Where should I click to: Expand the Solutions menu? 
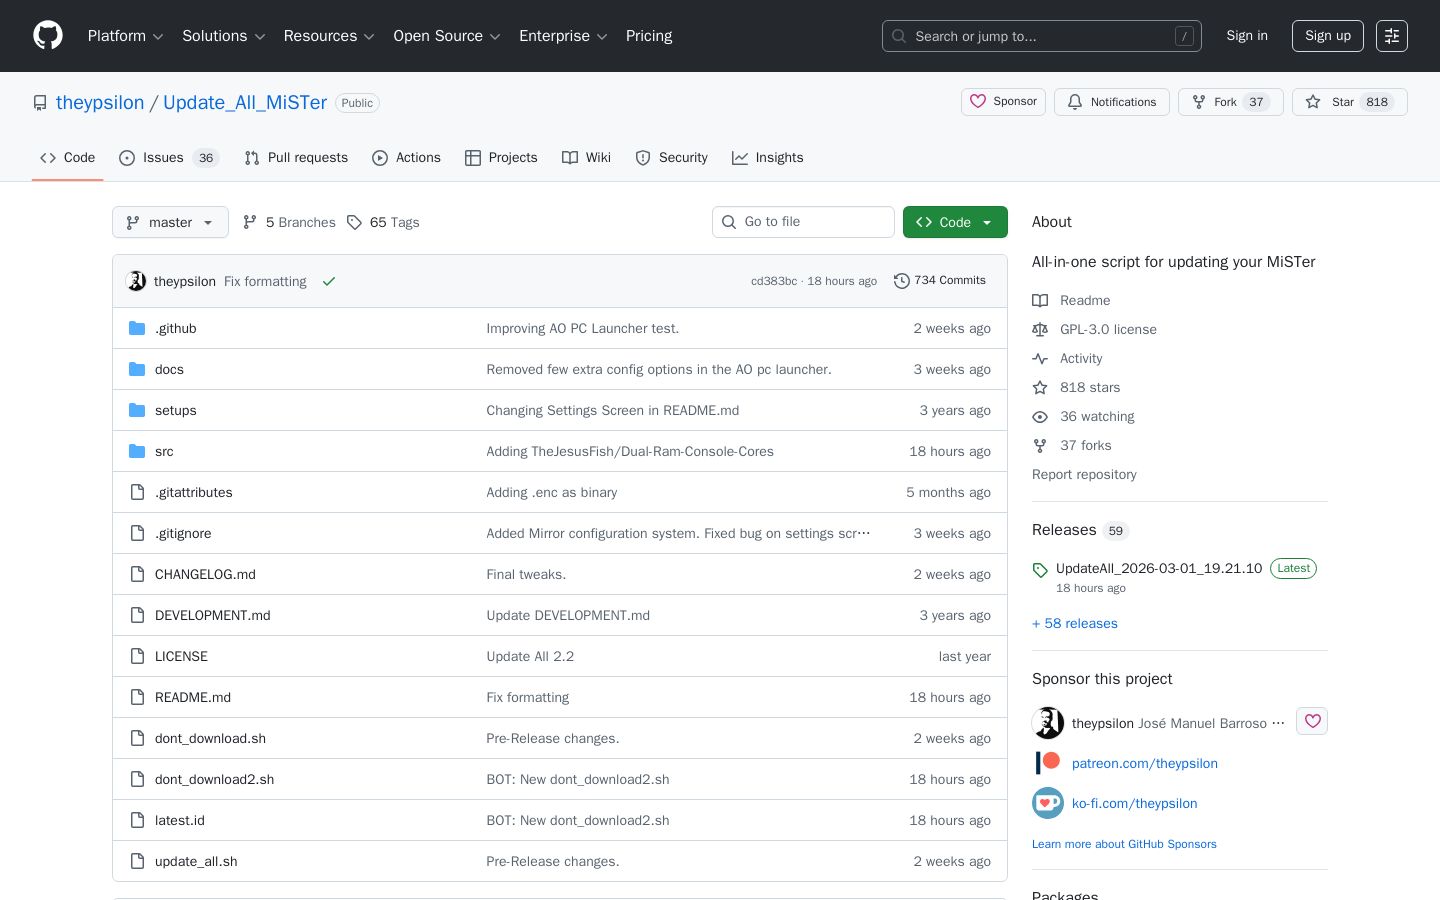tap(224, 36)
